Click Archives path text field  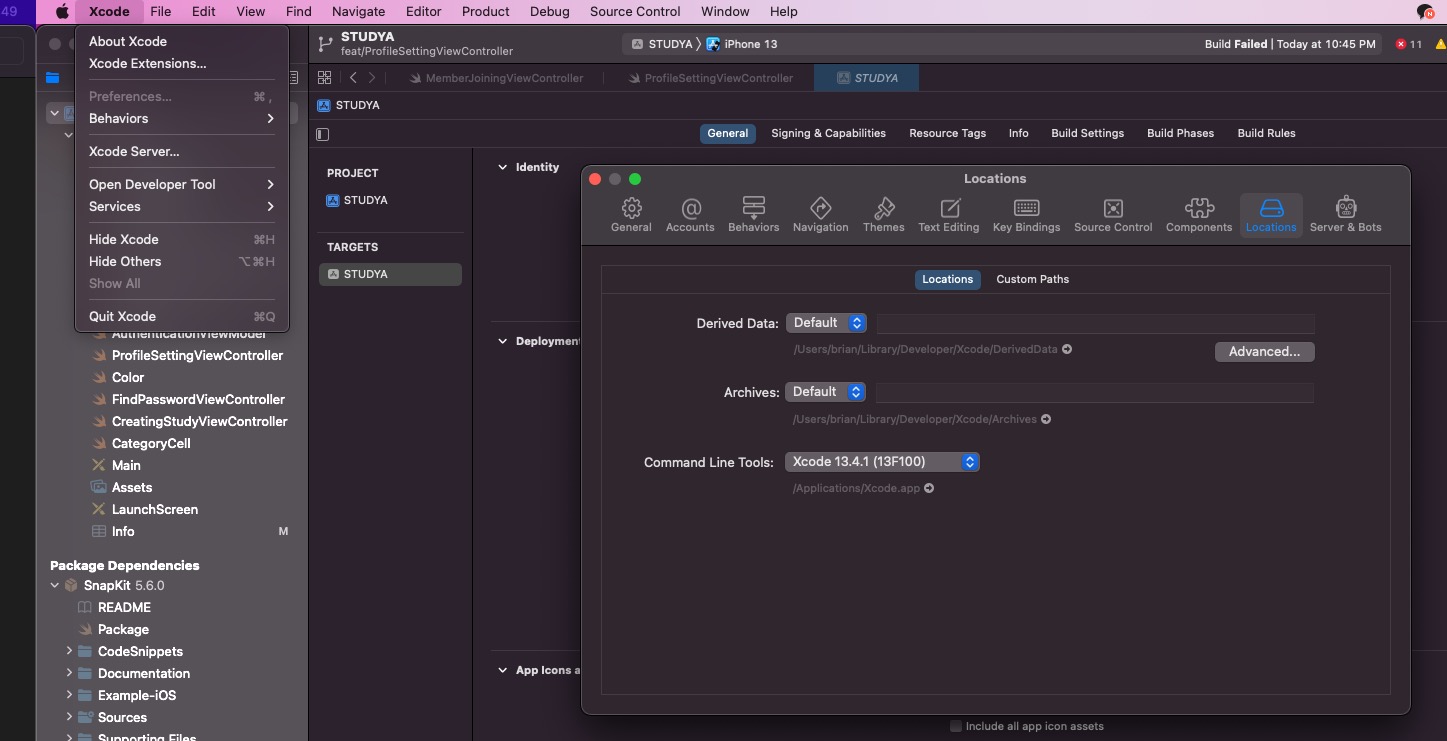pyautogui.click(x=1095, y=392)
